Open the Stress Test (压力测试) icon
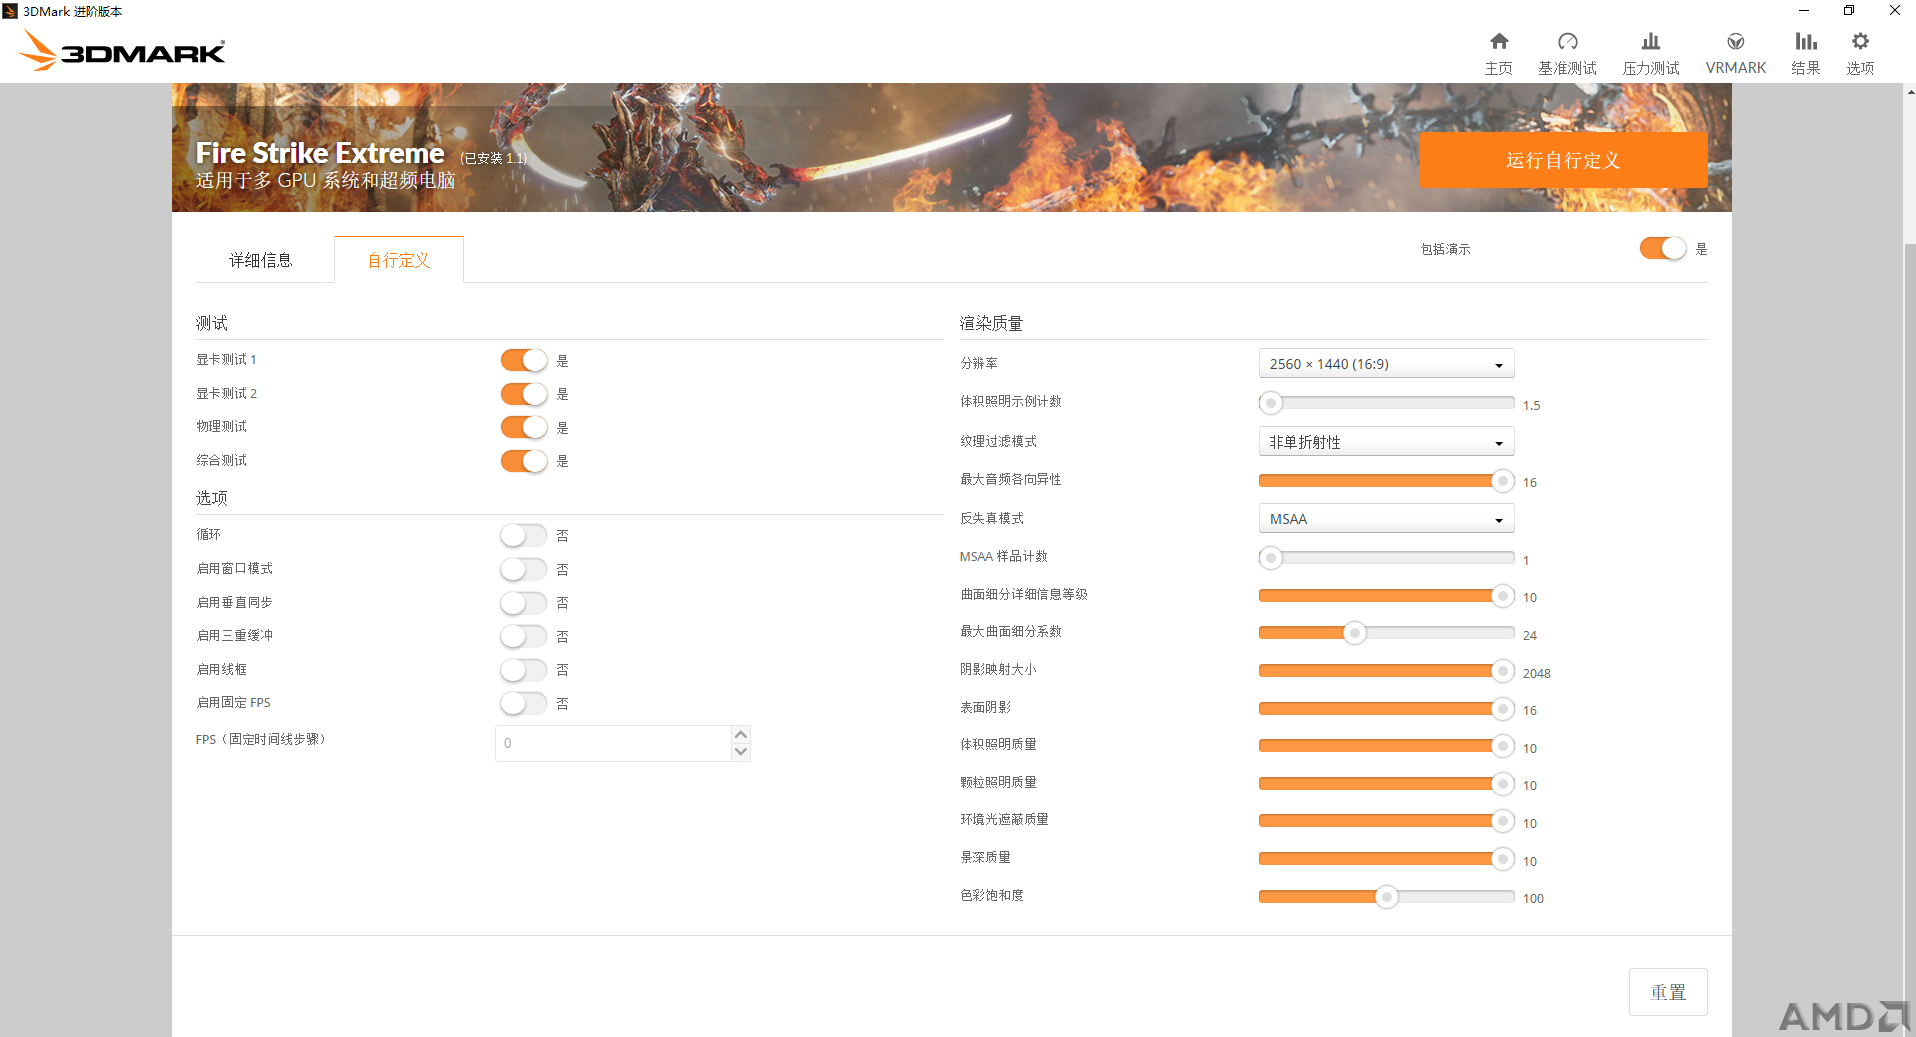 (1651, 41)
